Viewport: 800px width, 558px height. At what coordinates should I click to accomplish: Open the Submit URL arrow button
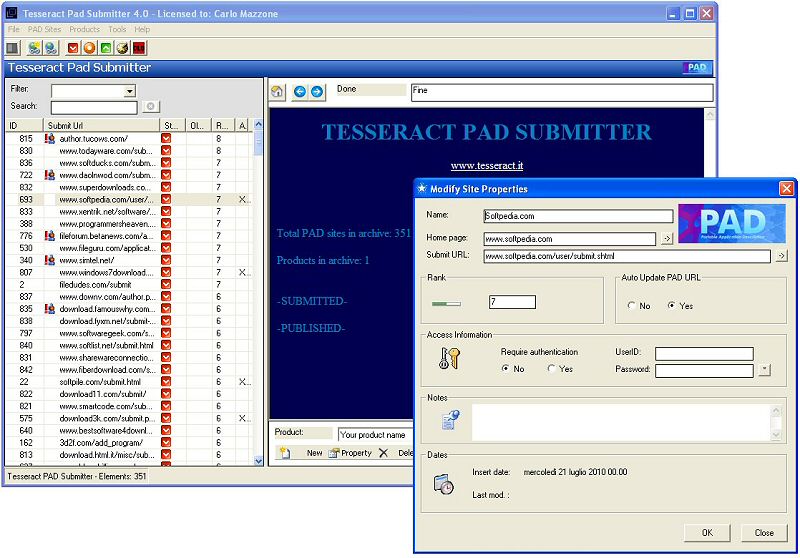[x=781, y=256]
